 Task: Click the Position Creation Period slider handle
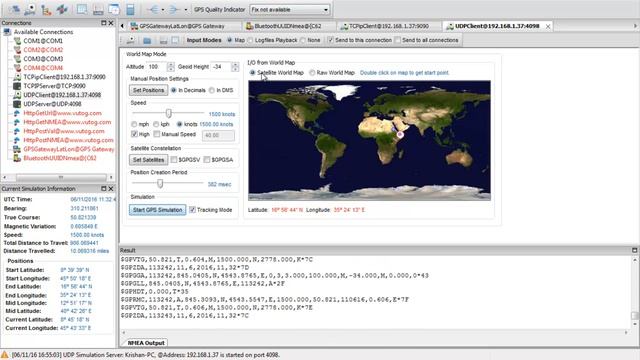160,183
